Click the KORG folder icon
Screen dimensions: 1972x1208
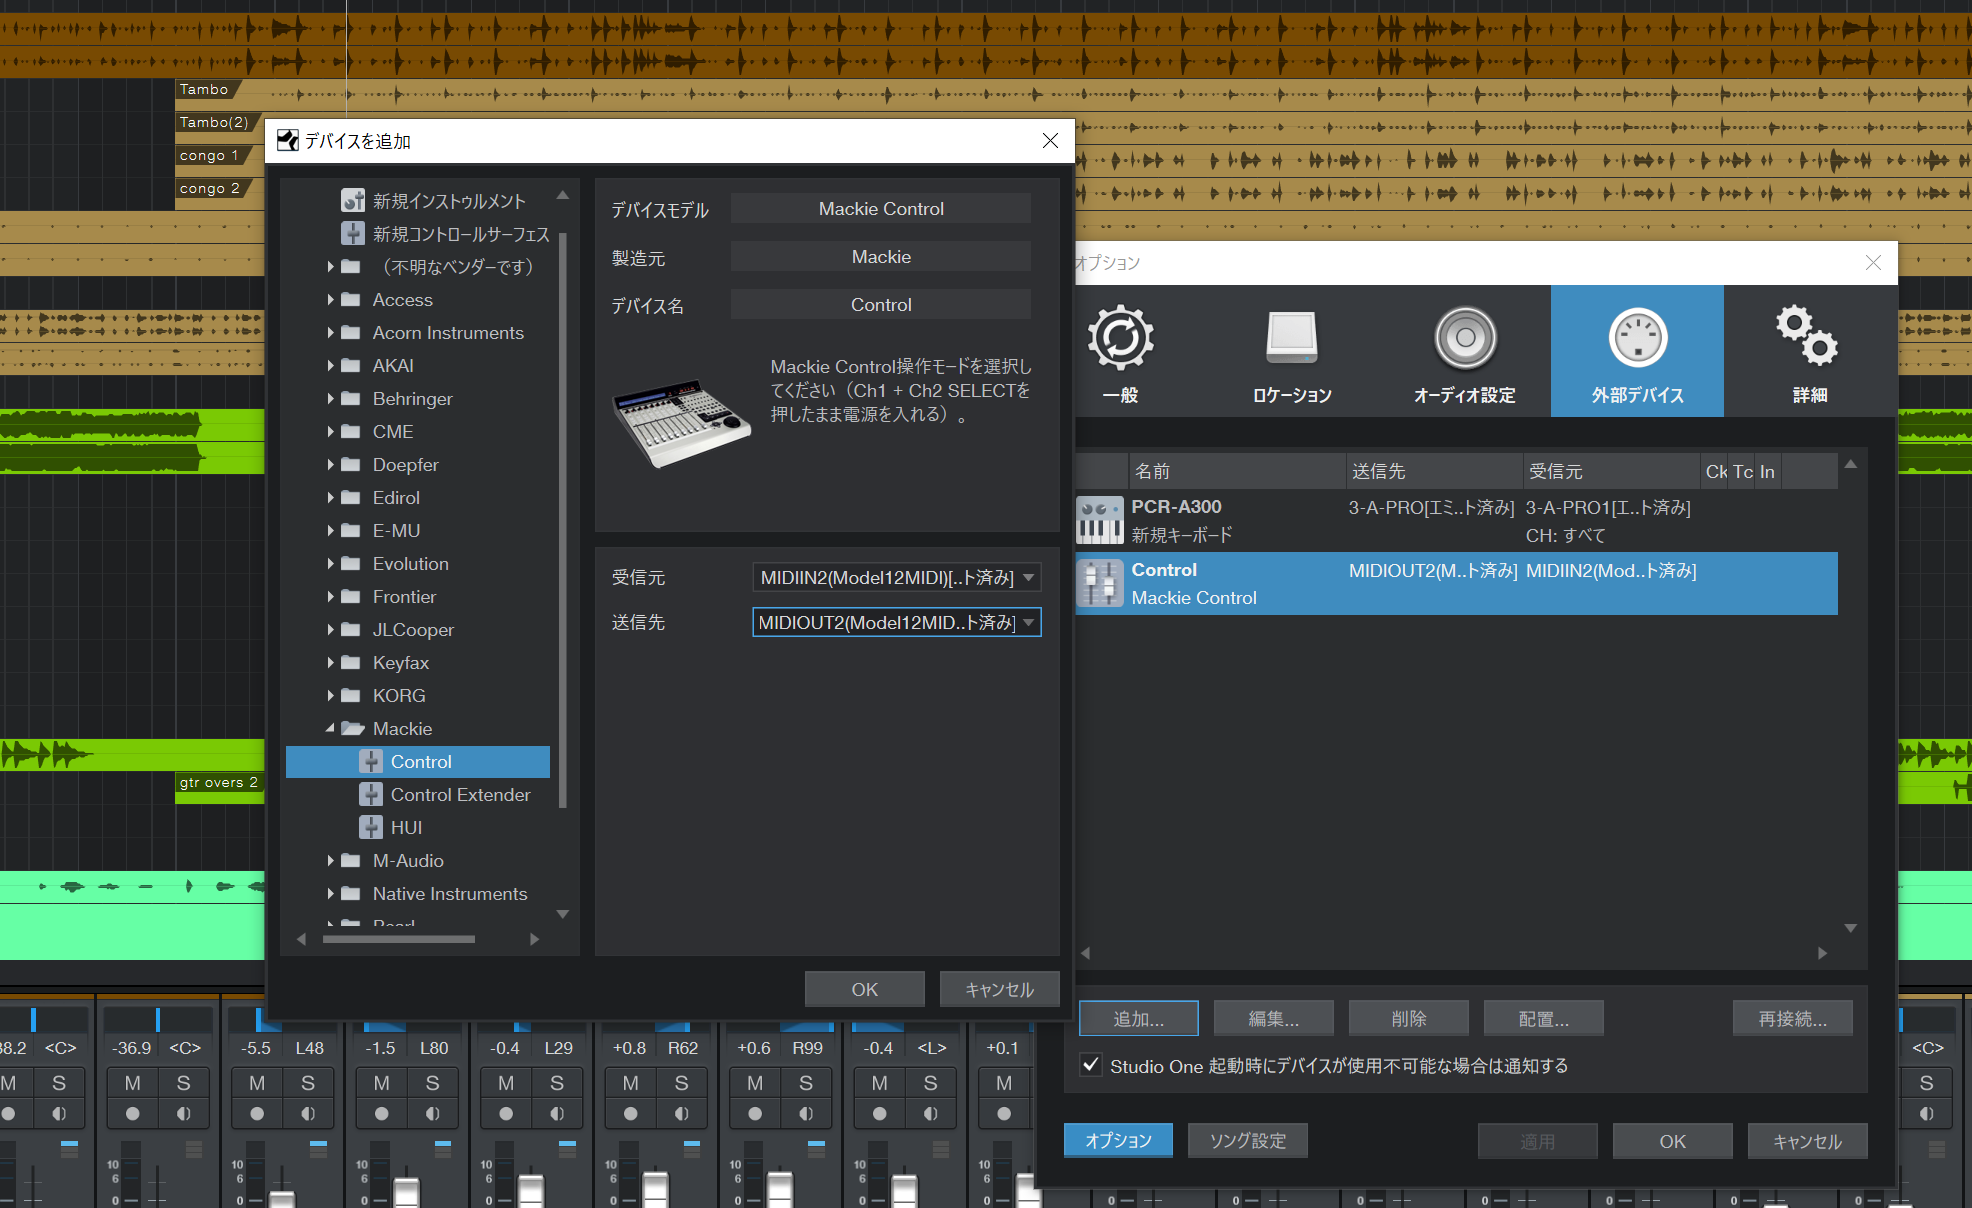pos(350,695)
